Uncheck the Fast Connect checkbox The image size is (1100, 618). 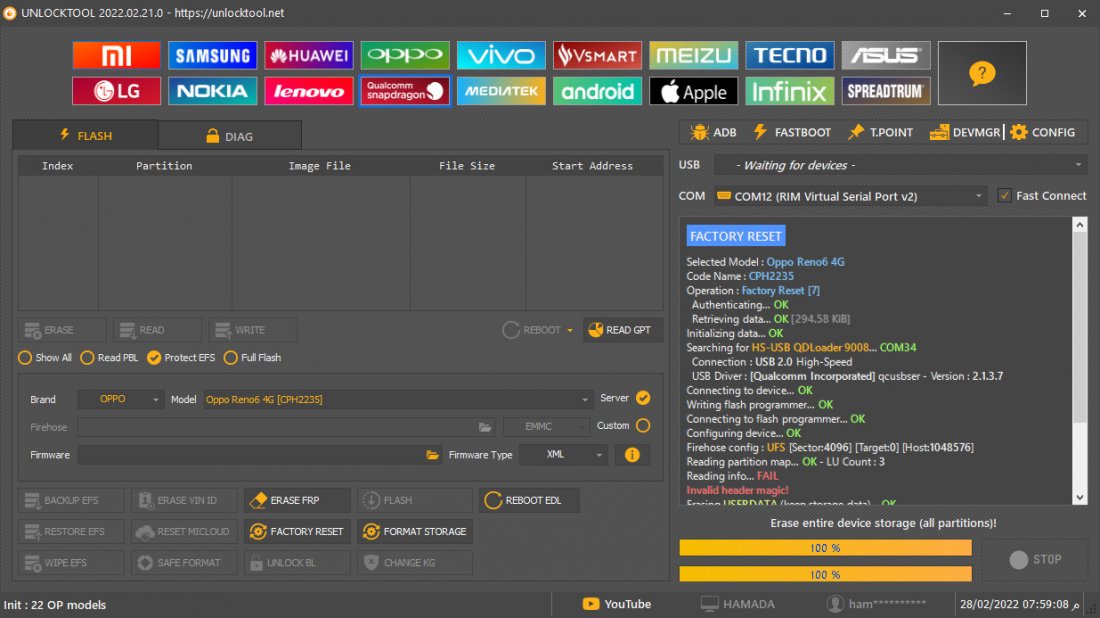click(x=1005, y=196)
